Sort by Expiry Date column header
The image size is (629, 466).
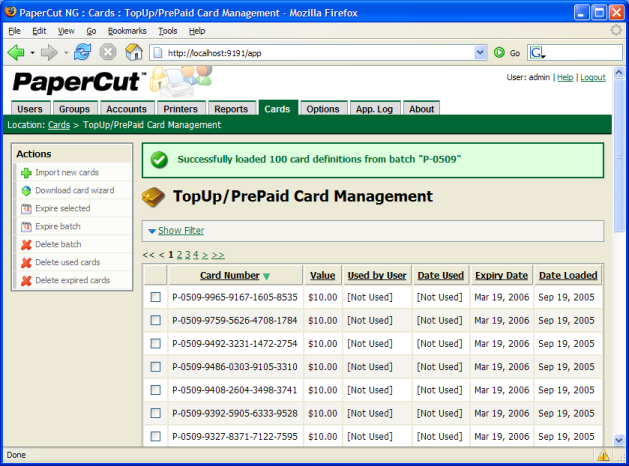501,276
